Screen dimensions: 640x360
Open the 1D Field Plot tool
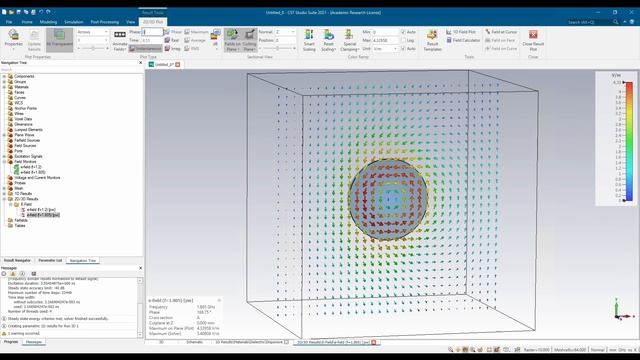click(461, 32)
